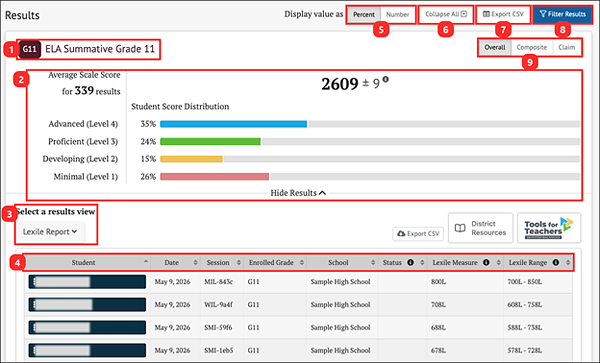Select the Composite view toggle
This screenshot has width=600, height=363.
point(532,47)
